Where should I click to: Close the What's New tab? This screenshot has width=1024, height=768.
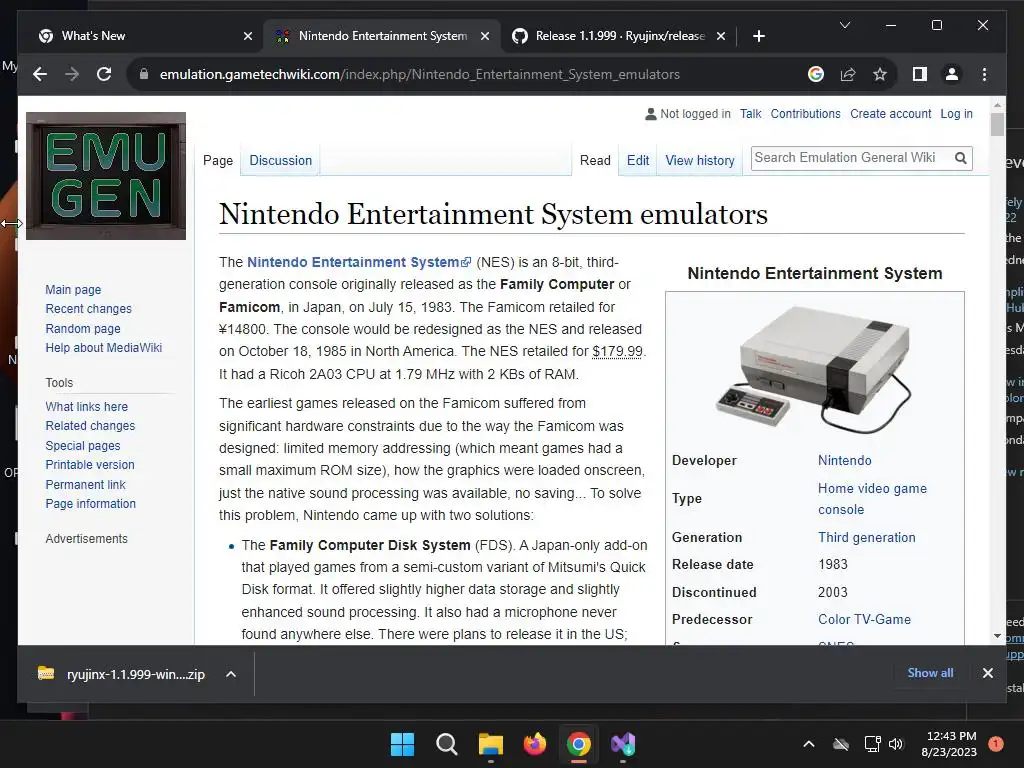pos(248,36)
